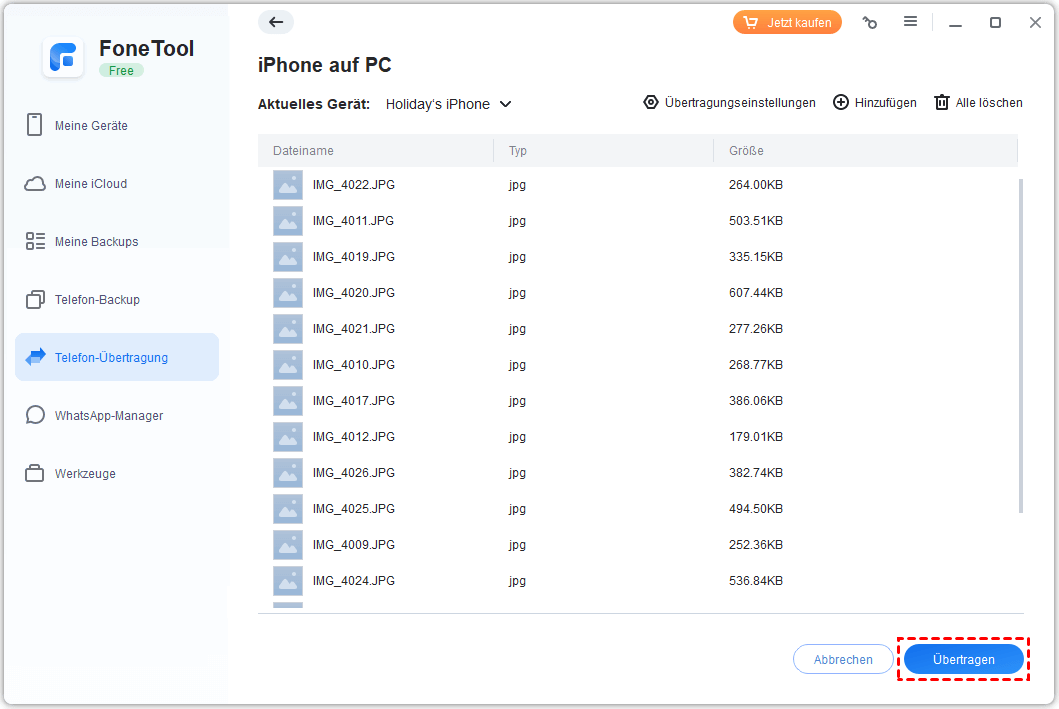Image resolution: width=1059 pixels, height=709 pixels.
Task: Click the Jetzt kaufen button
Action: (787, 22)
